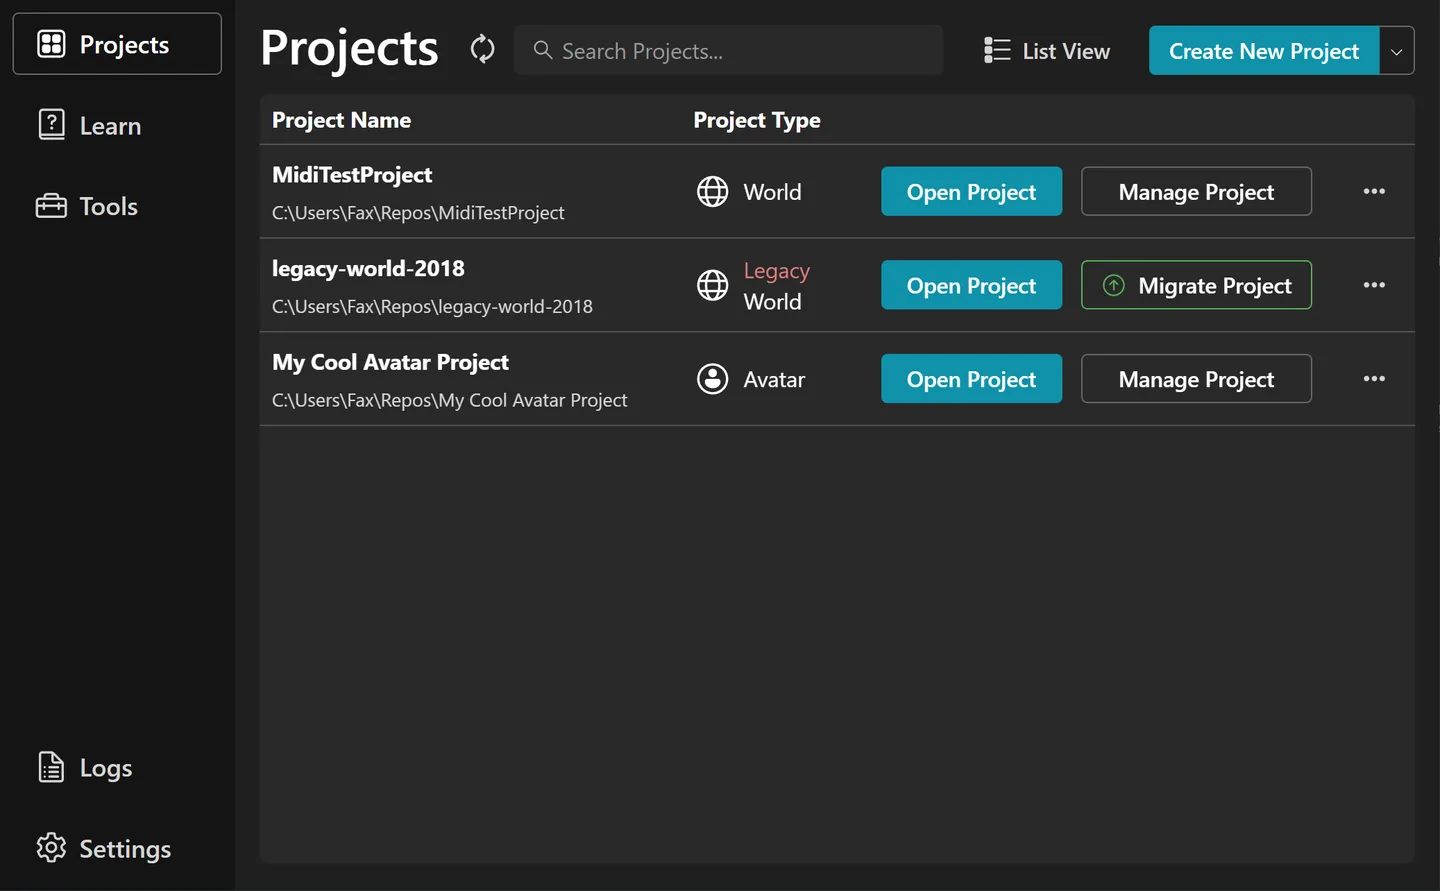
Task: Sort by the Project Type column header
Action: pyautogui.click(x=757, y=120)
